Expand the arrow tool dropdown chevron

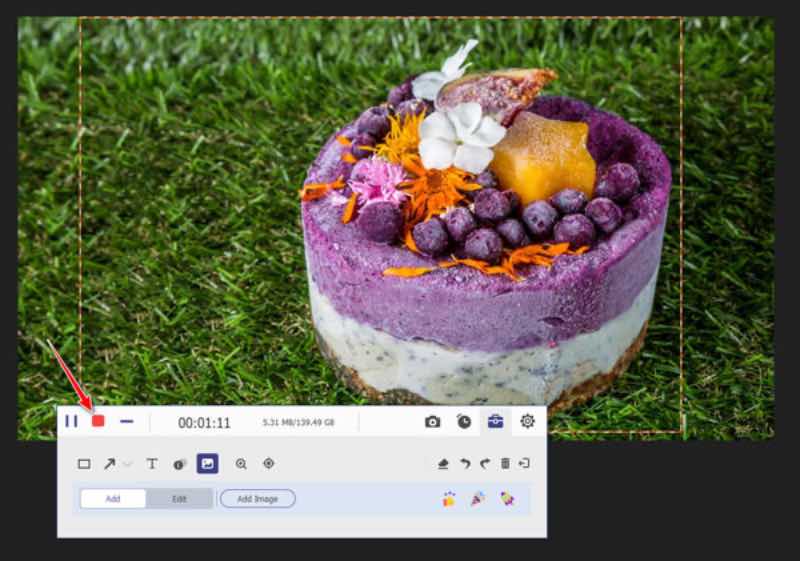click(127, 464)
